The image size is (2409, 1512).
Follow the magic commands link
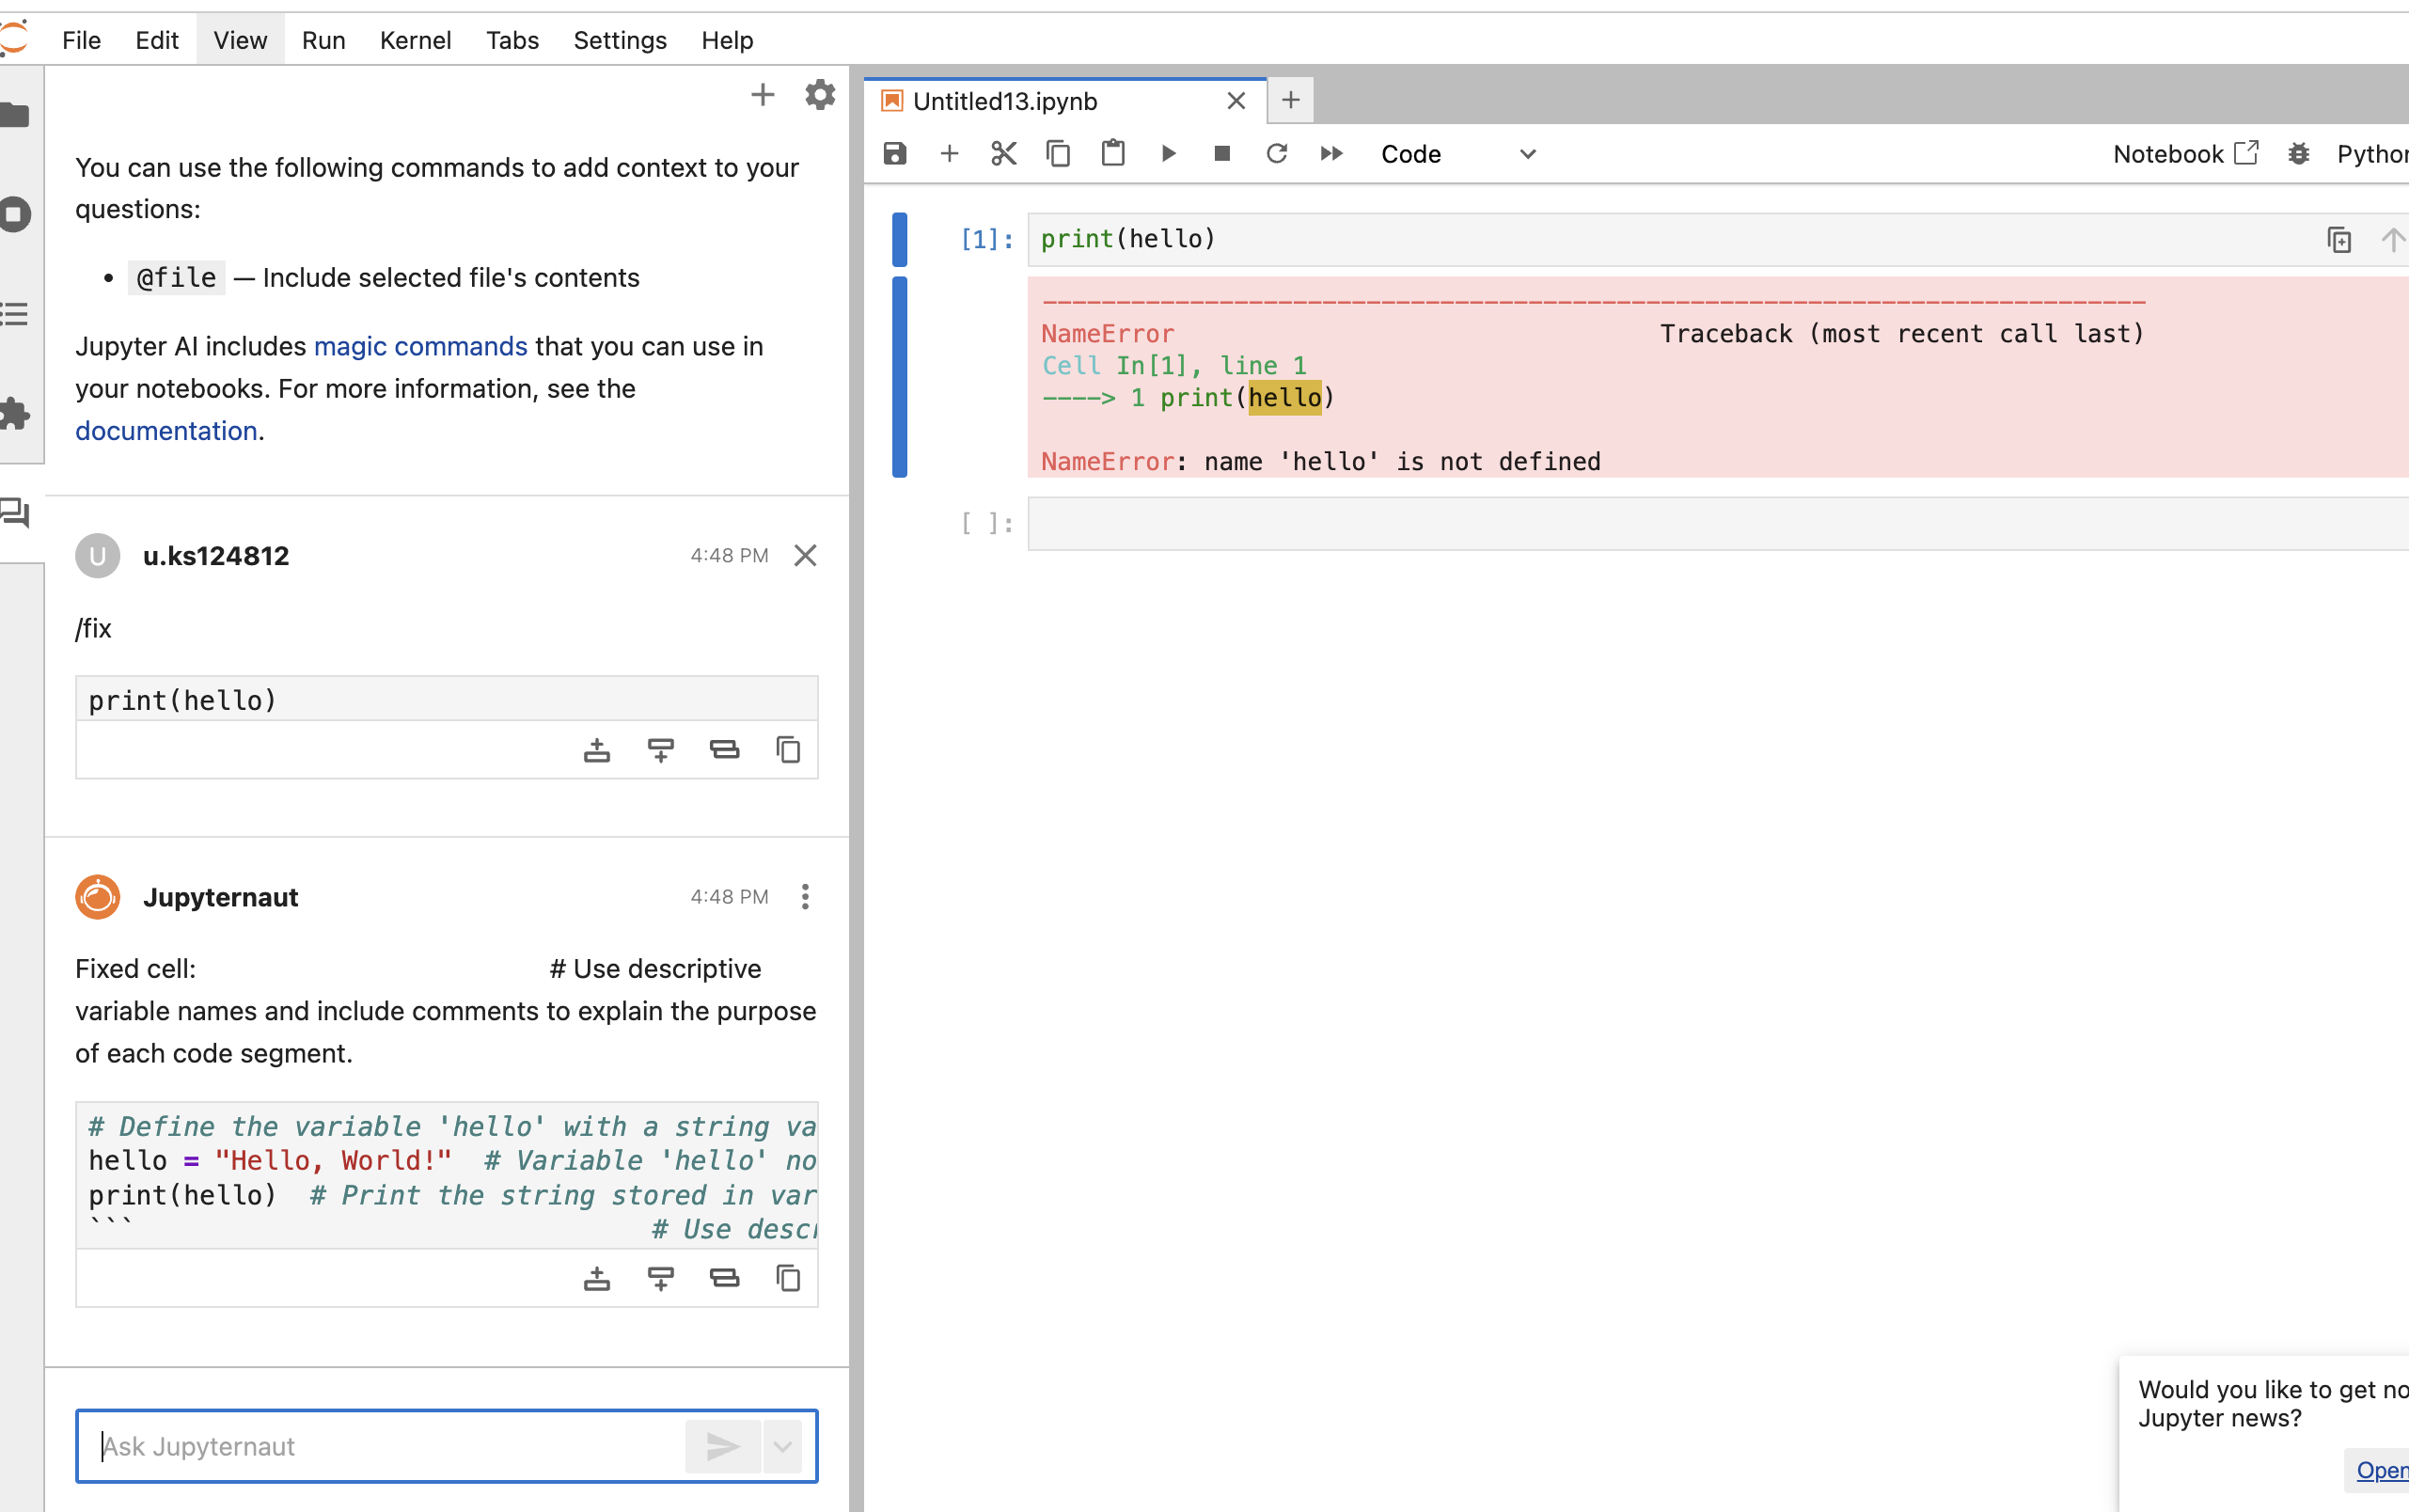tap(420, 346)
